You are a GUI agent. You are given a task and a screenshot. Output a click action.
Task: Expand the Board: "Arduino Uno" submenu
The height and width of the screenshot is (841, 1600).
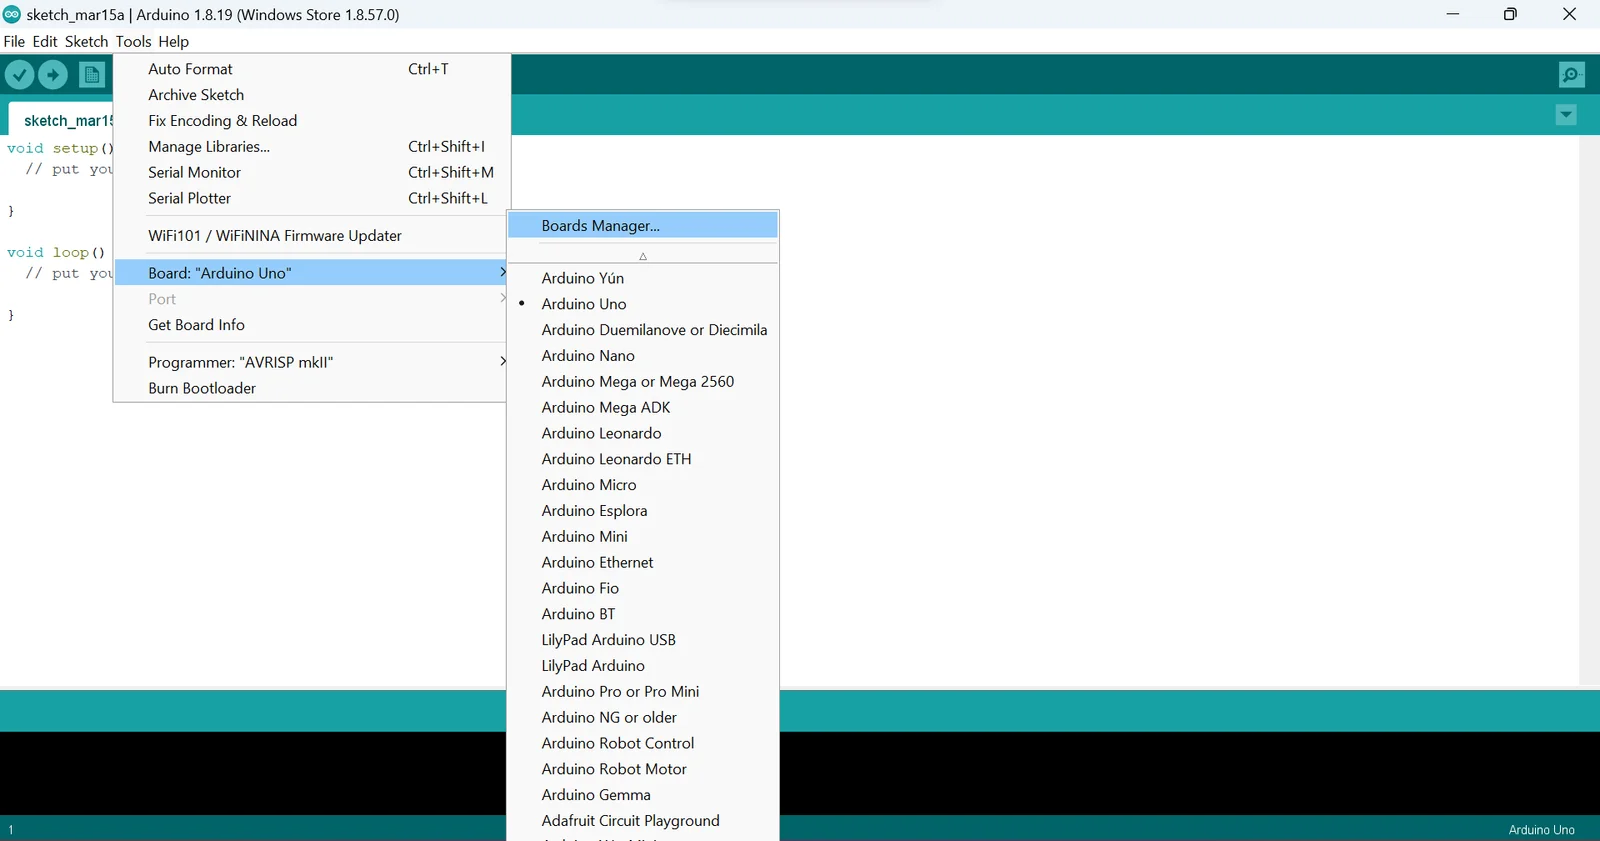coord(311,273)
